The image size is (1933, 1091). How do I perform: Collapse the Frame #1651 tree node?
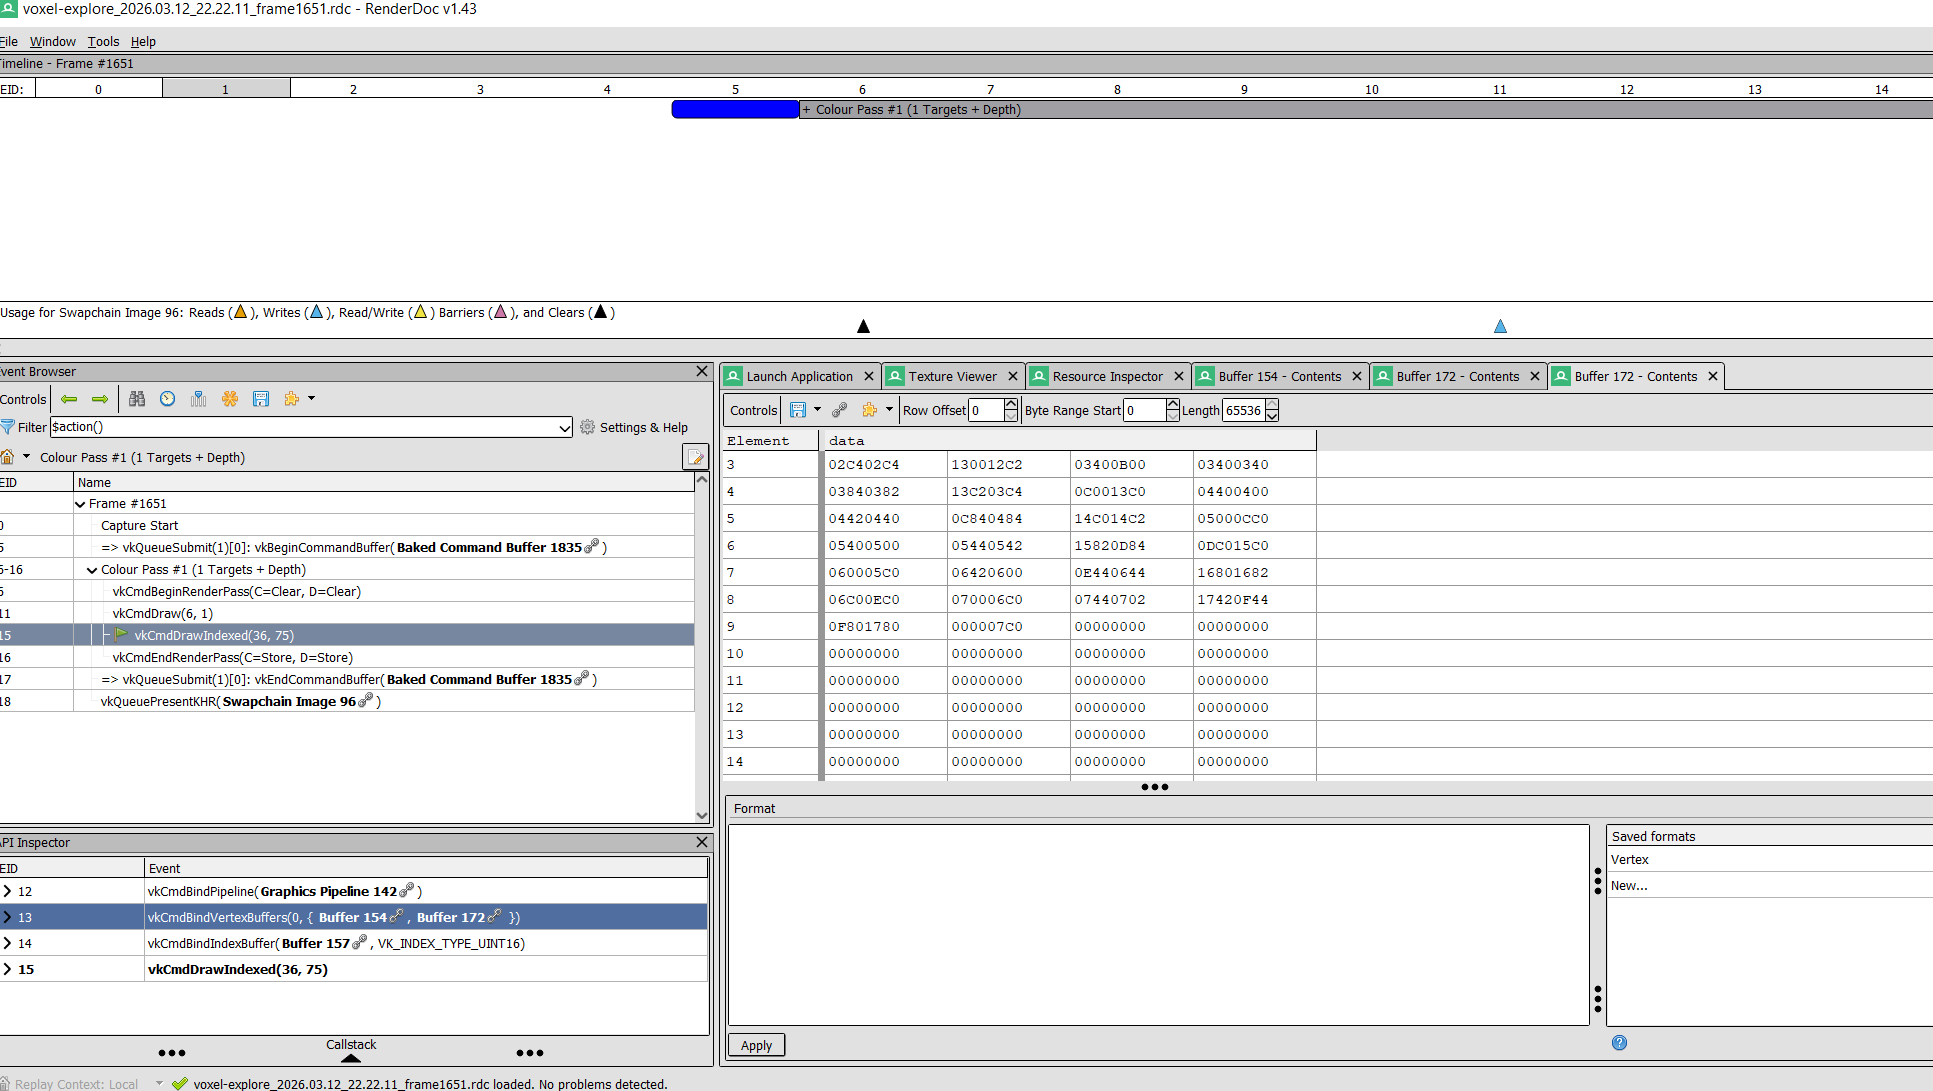(x=80, y=503)
